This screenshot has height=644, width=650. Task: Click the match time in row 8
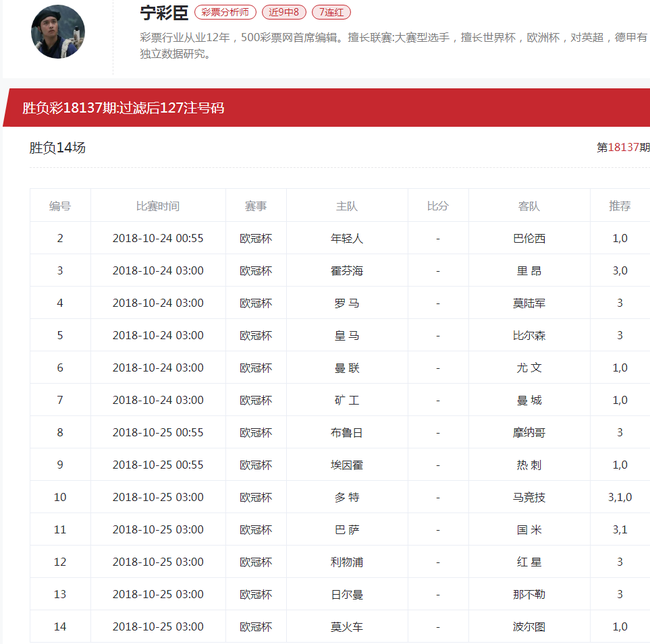(x=158, y=433)
